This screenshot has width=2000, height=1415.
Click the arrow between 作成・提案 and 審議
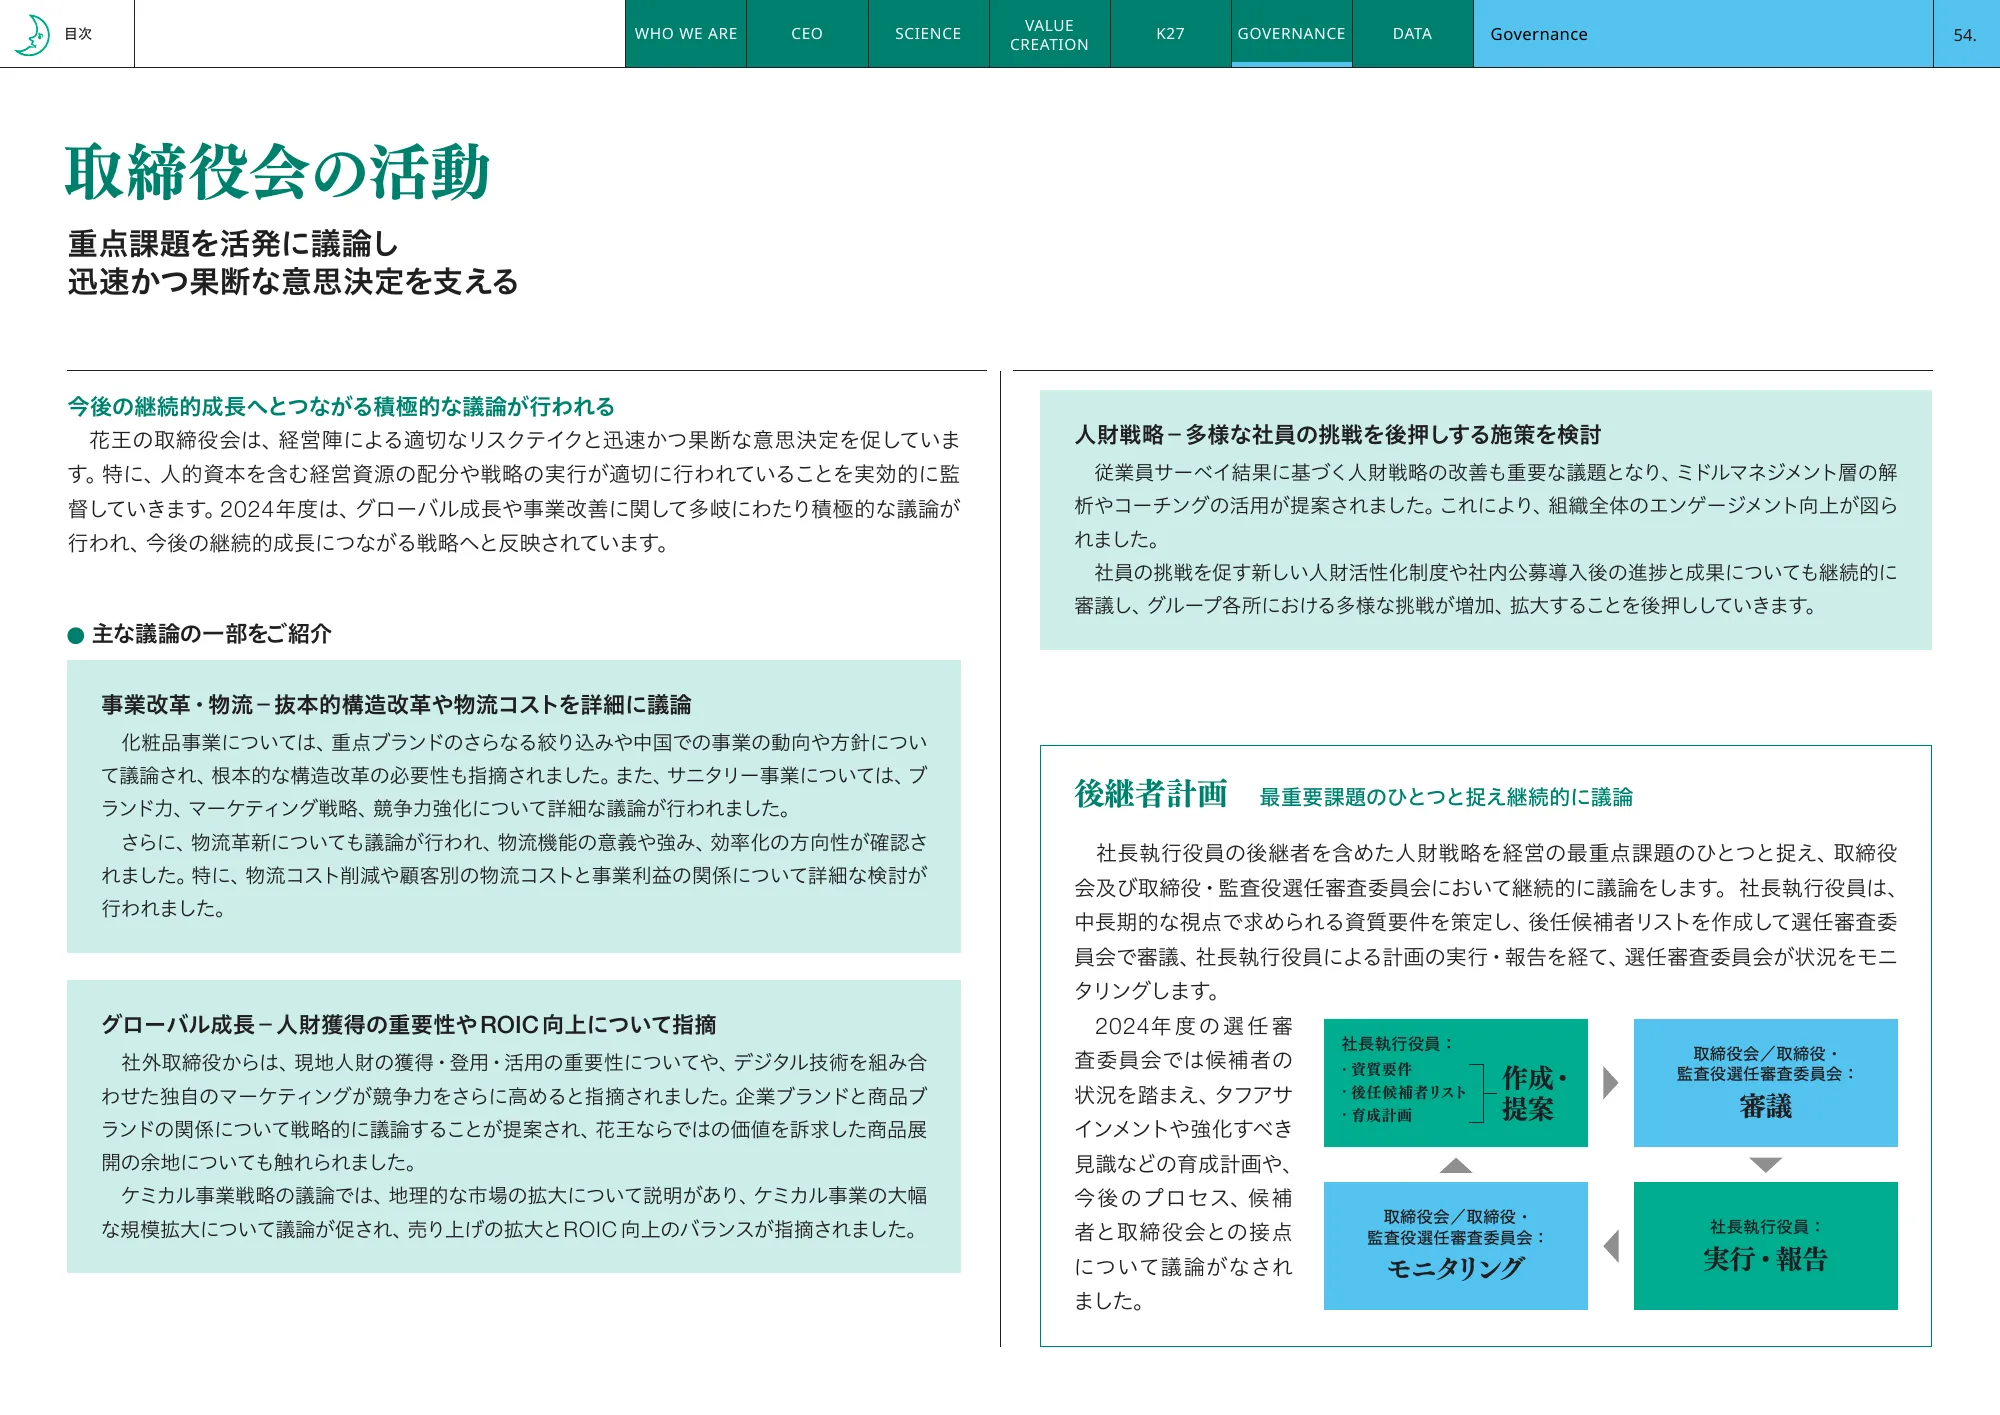click(1608, 1085)
